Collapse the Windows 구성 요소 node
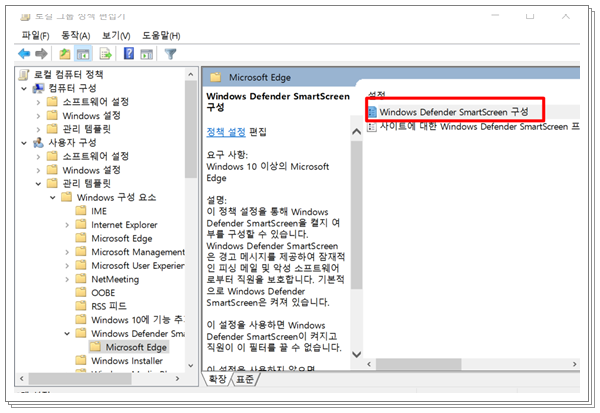This screenshot has height=413, width=600. pyautogui.click(x=53, y=198)
